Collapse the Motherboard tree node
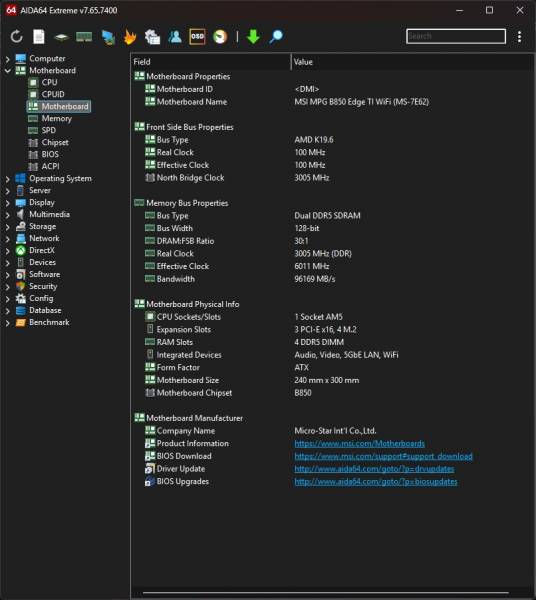The width and height of the screenshot is (536, 600). [7, 71]
